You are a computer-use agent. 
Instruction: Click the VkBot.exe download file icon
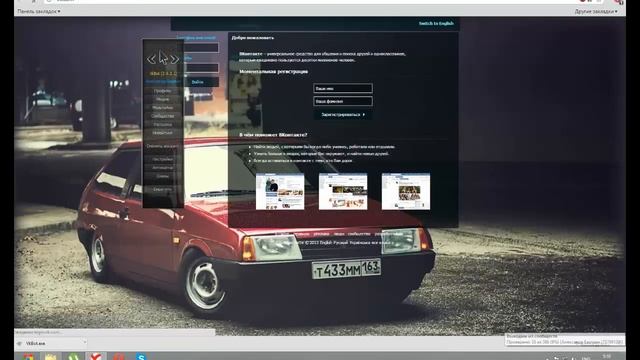coord(20,344)
